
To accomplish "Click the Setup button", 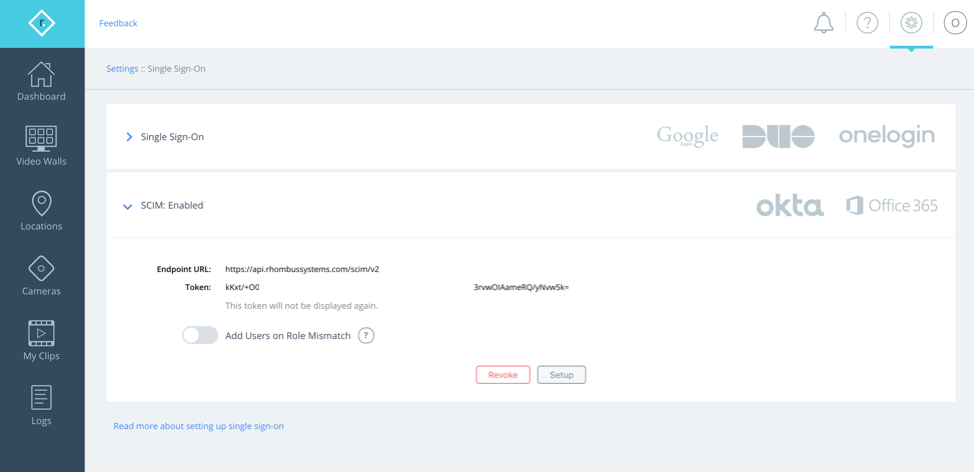I will (x=562, y=375).
